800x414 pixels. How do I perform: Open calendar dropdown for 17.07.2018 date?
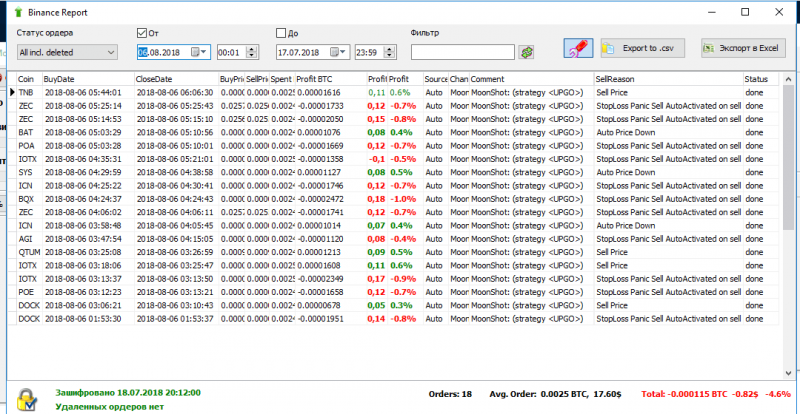338,52
